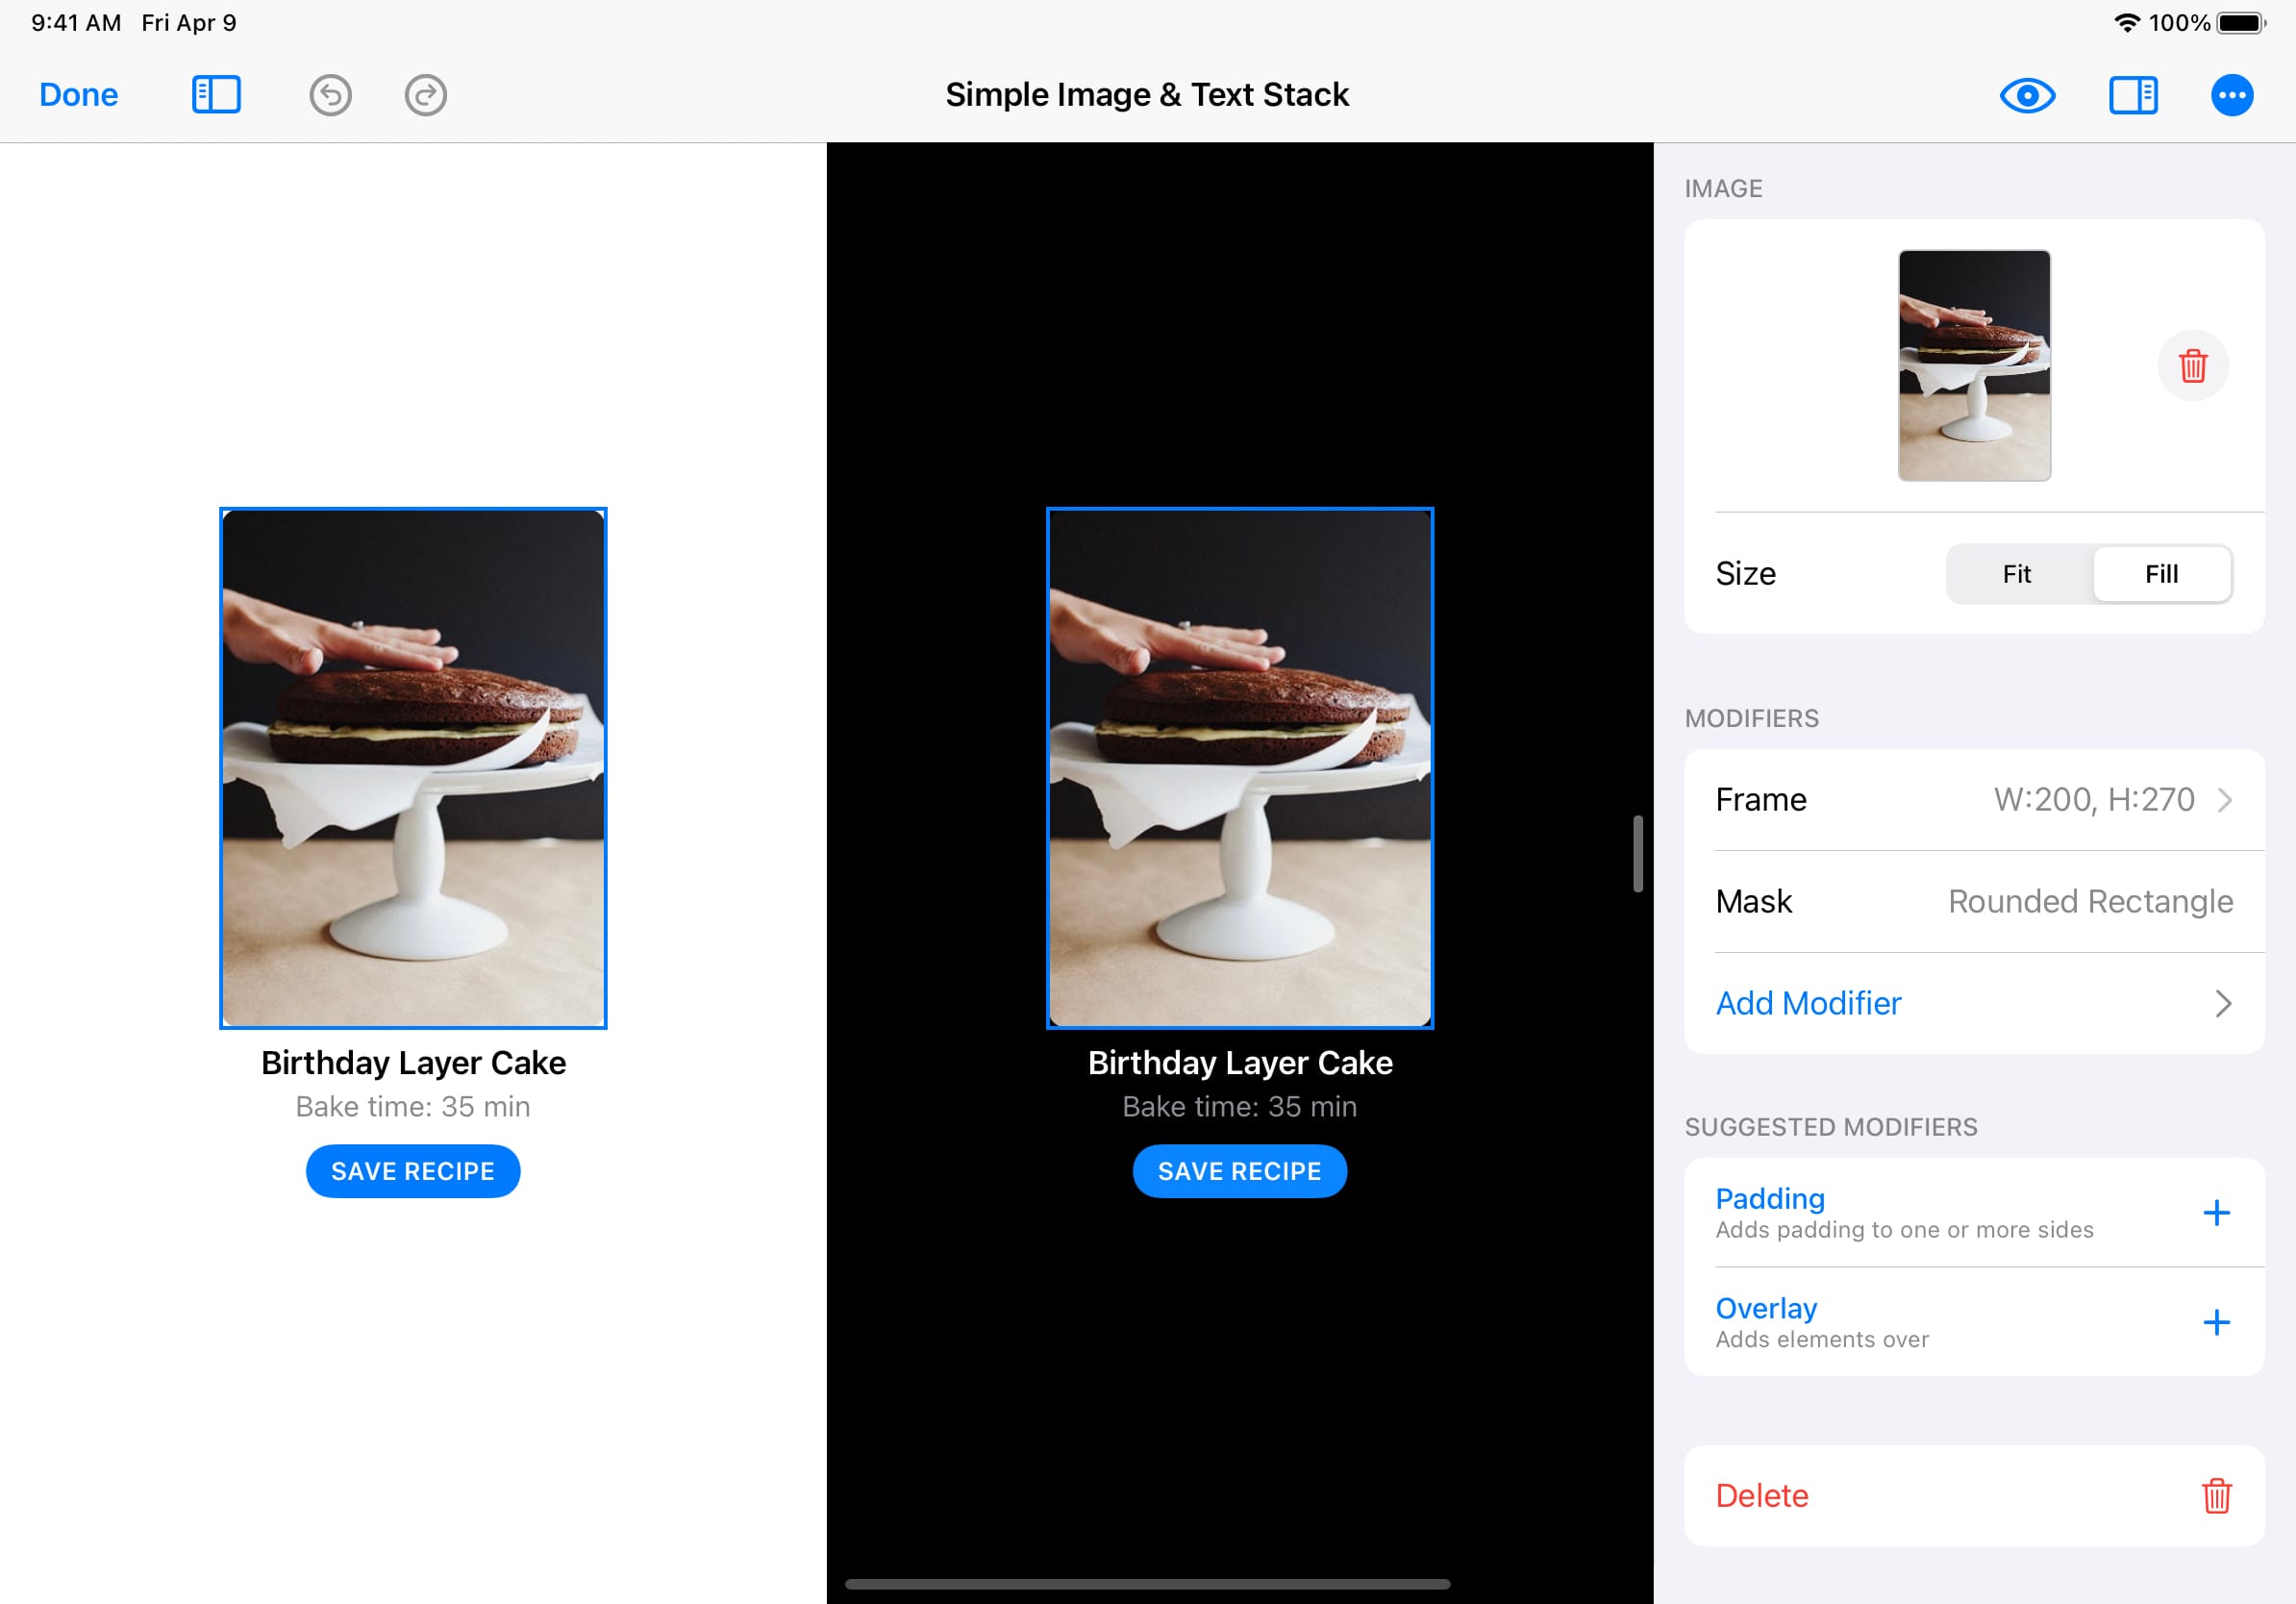2296x1604 pixels.
Task: Tap Done in the top bar
Action: click(78, 95)
